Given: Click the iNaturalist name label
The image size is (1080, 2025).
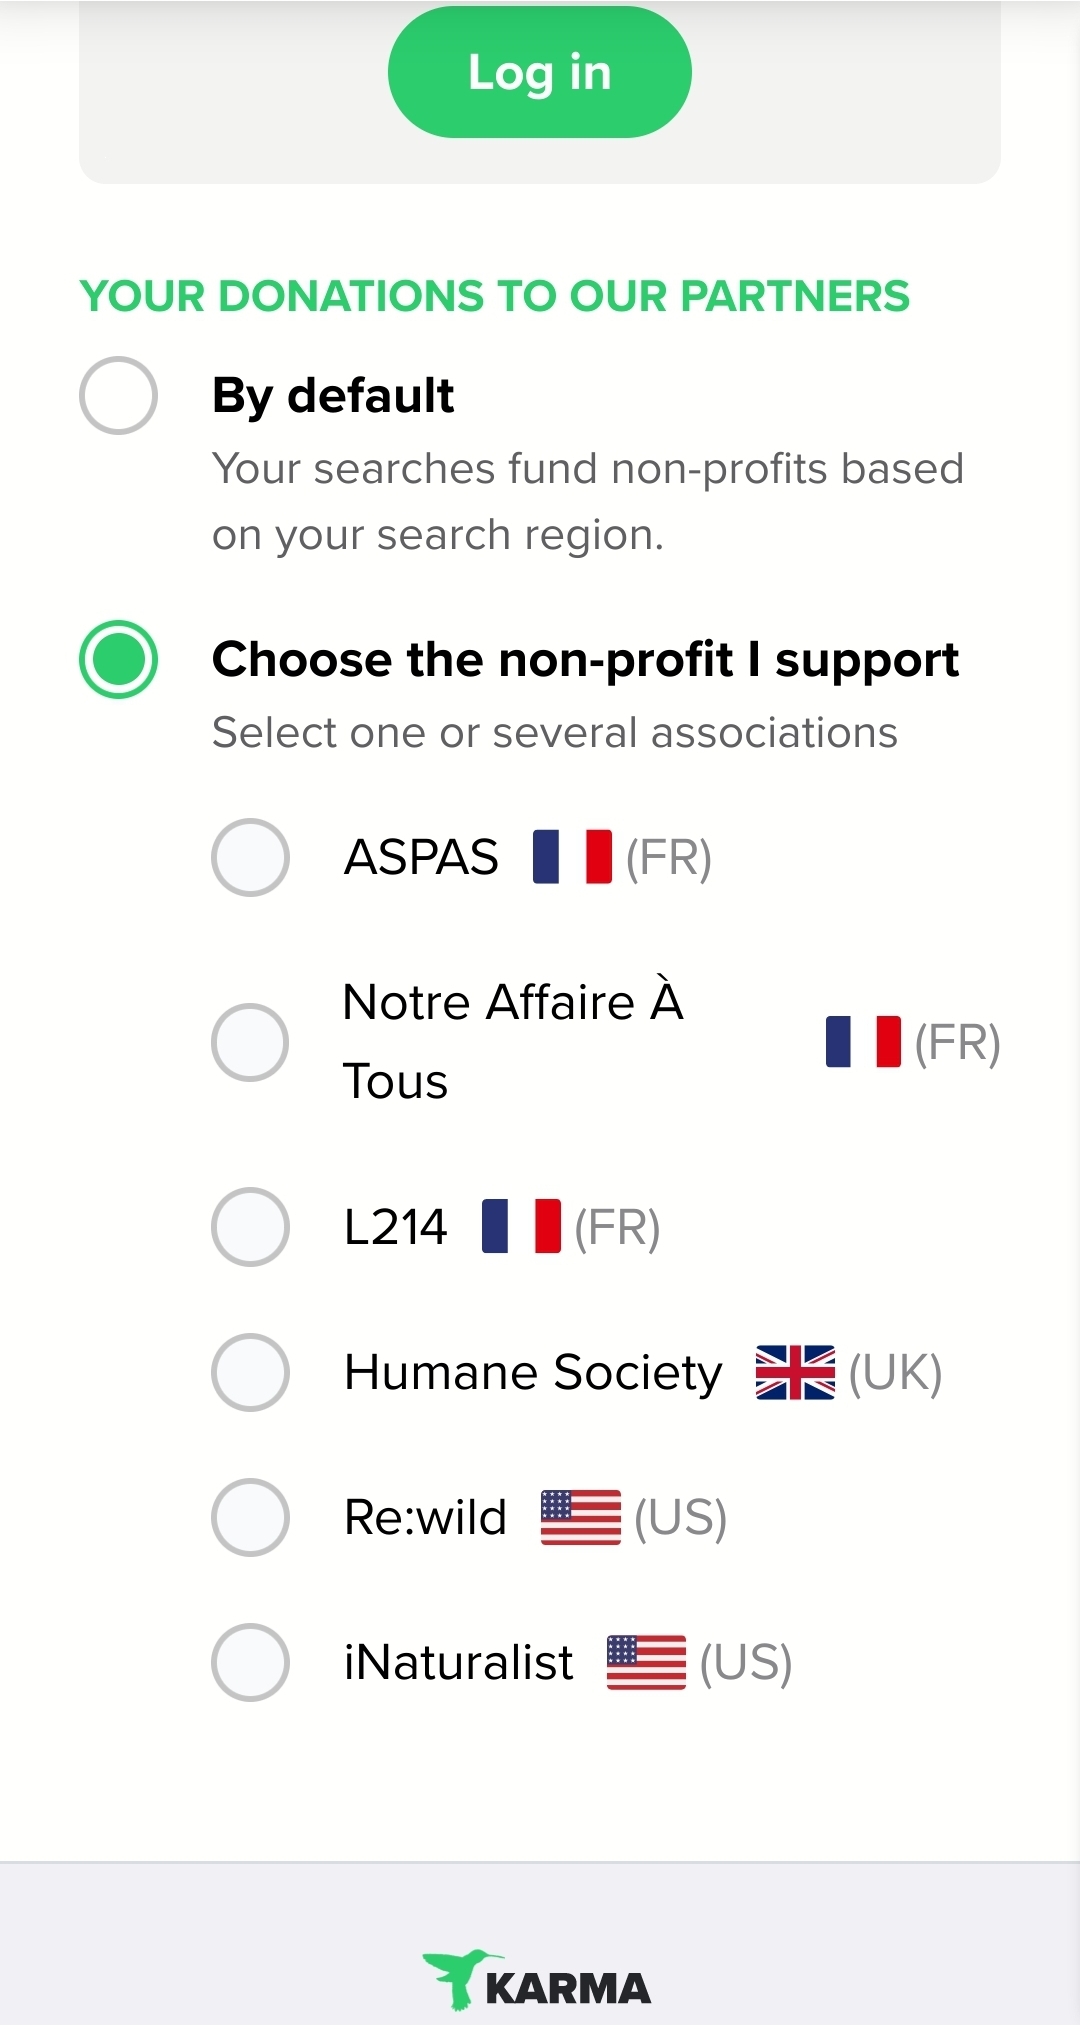Looking at the screenshot, I should click(458, 1662).
